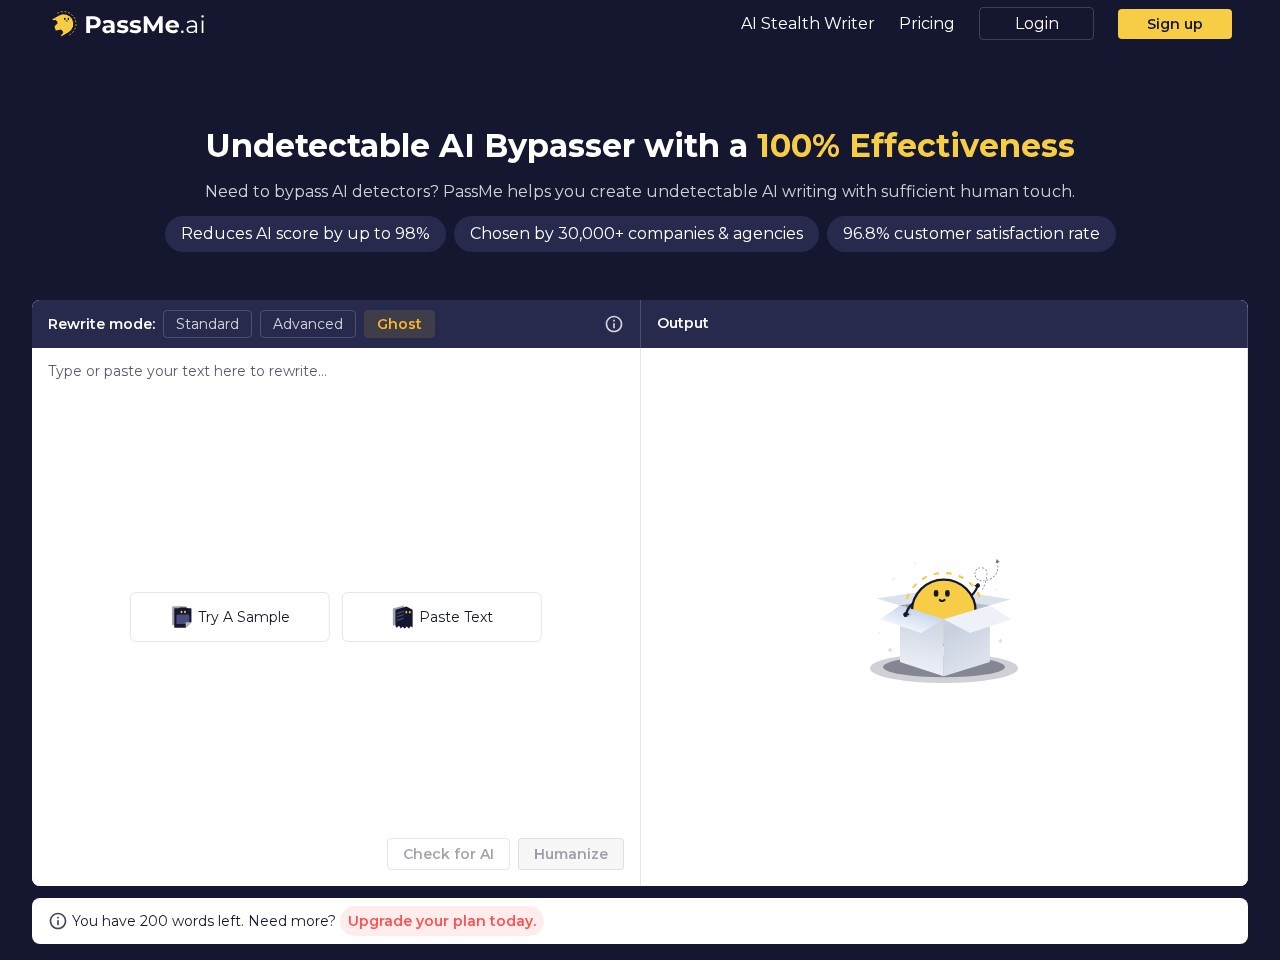Open the rewrite mode info icon
Image resolution: width=1280 pixels, height=960 pixels.
pos(614,324)
